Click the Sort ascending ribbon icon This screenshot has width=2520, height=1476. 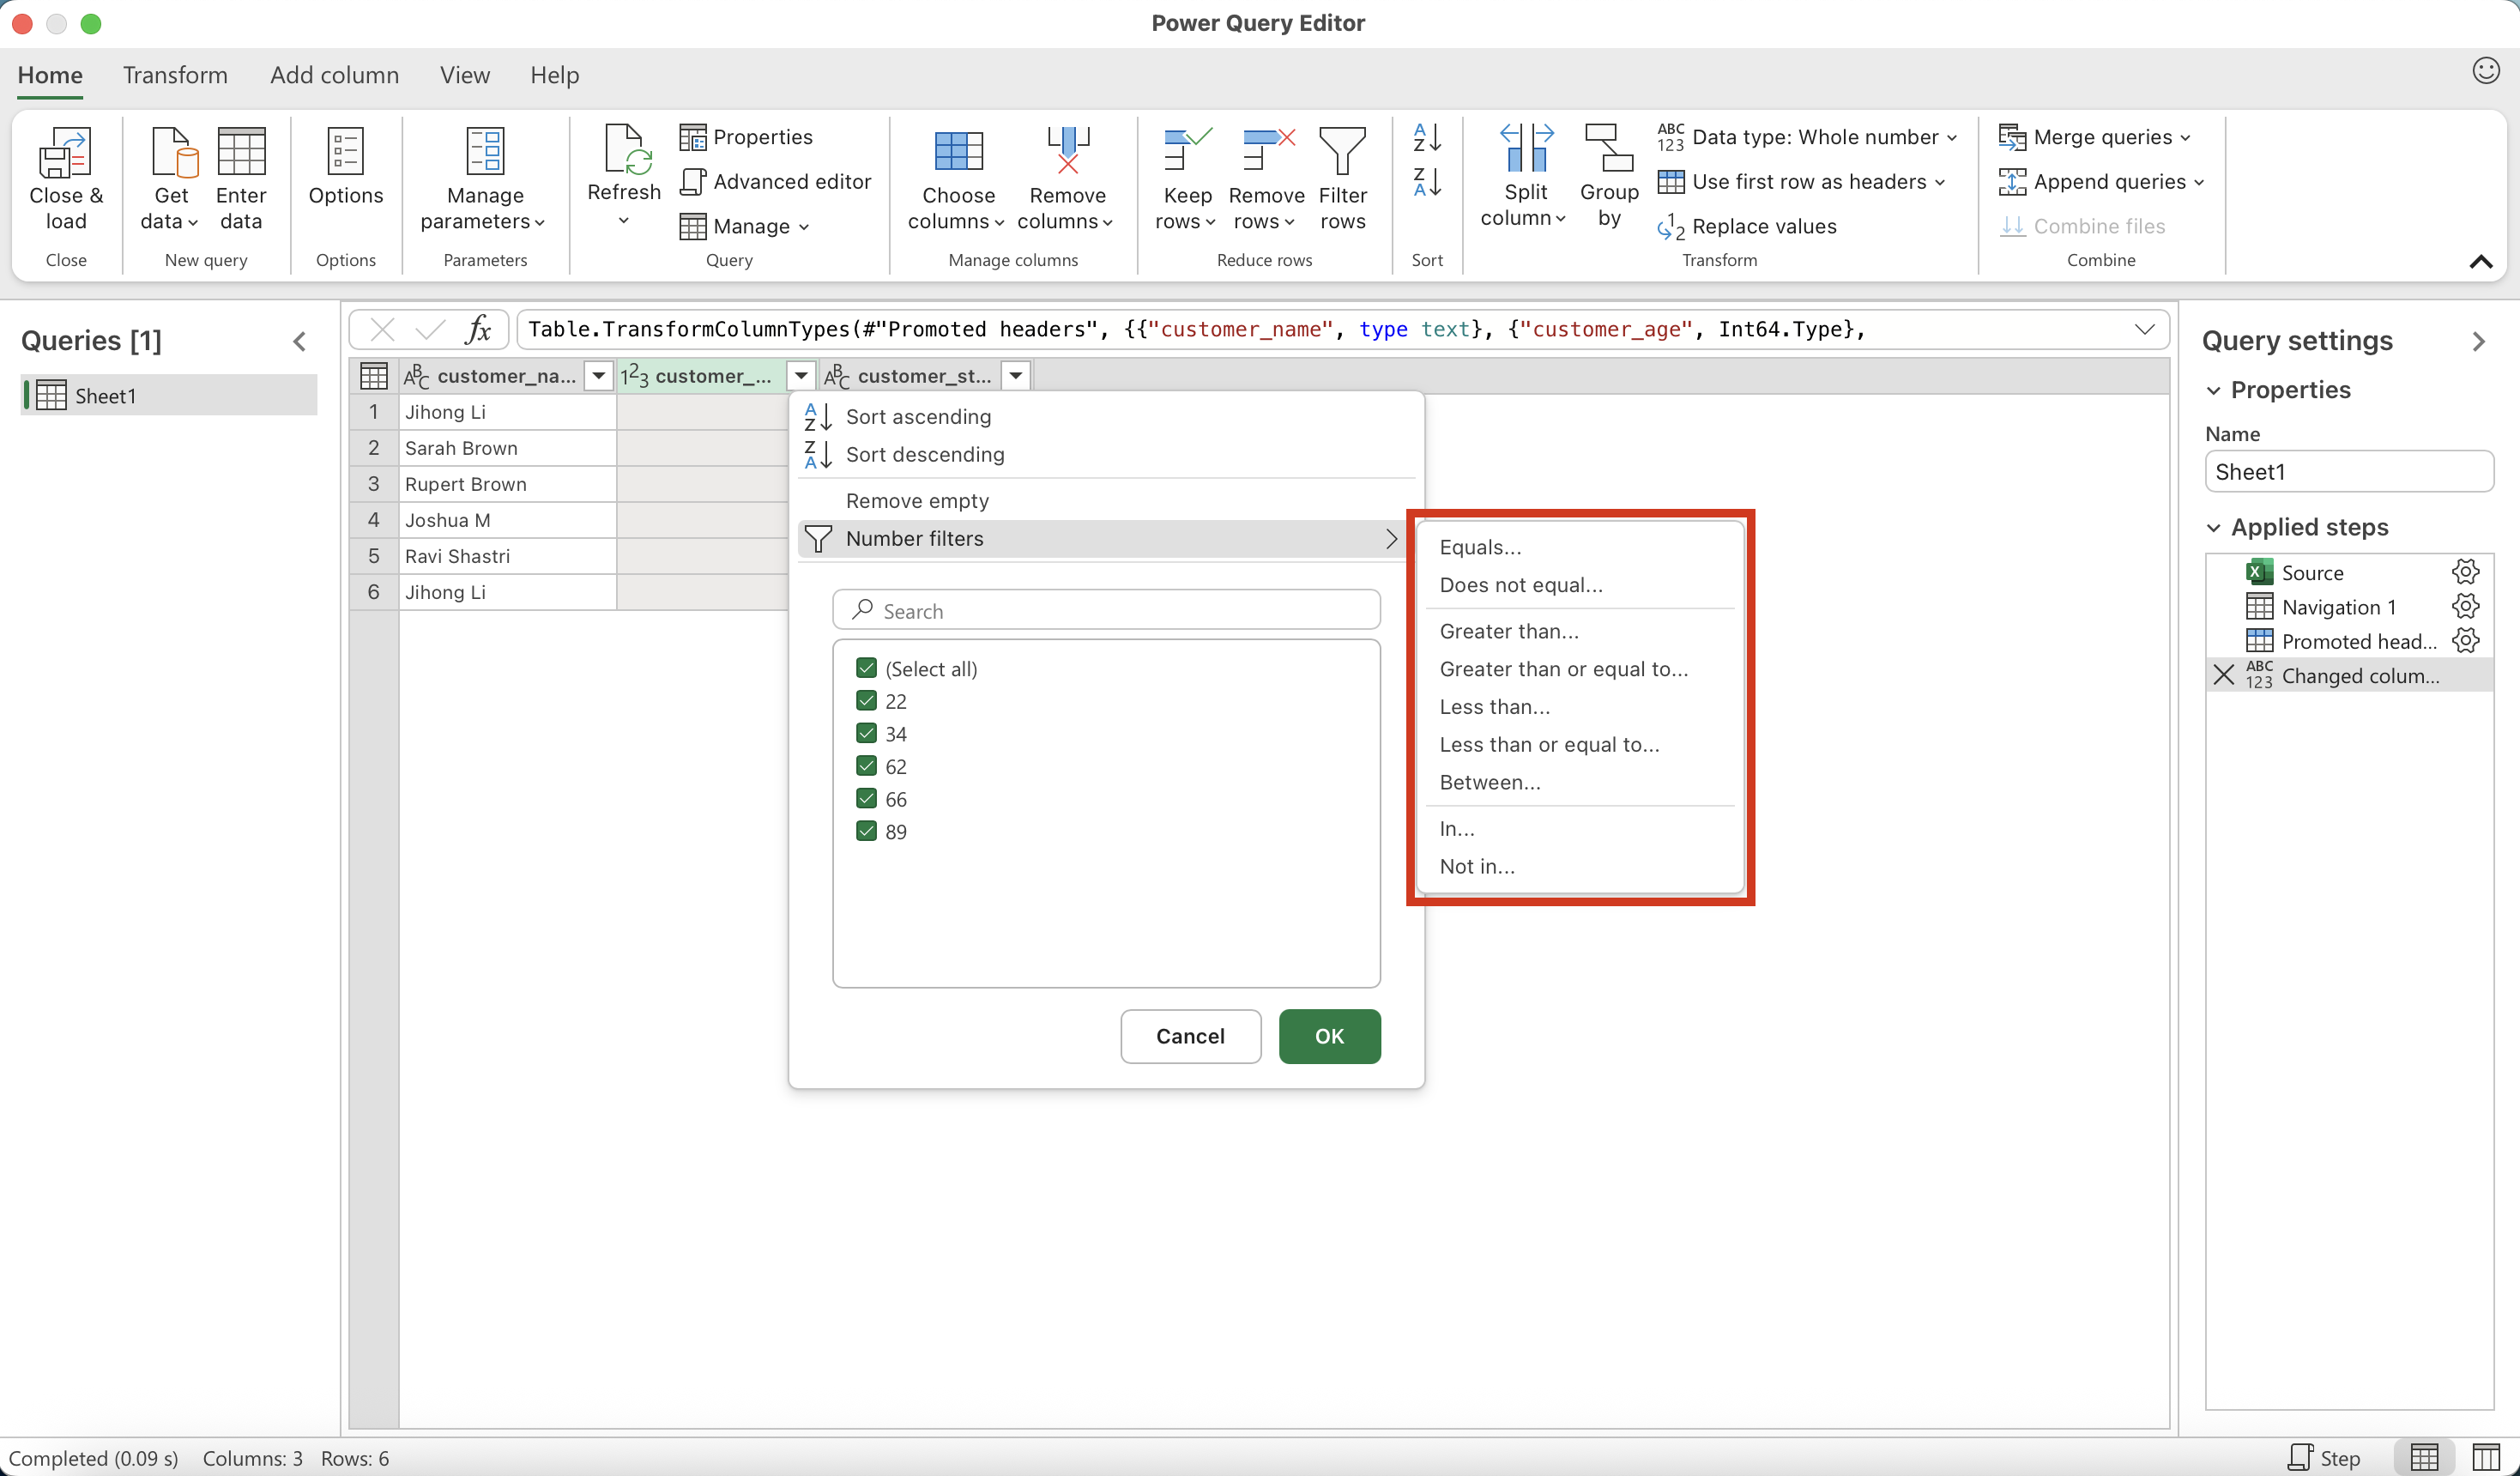(x=1426, y=138)
